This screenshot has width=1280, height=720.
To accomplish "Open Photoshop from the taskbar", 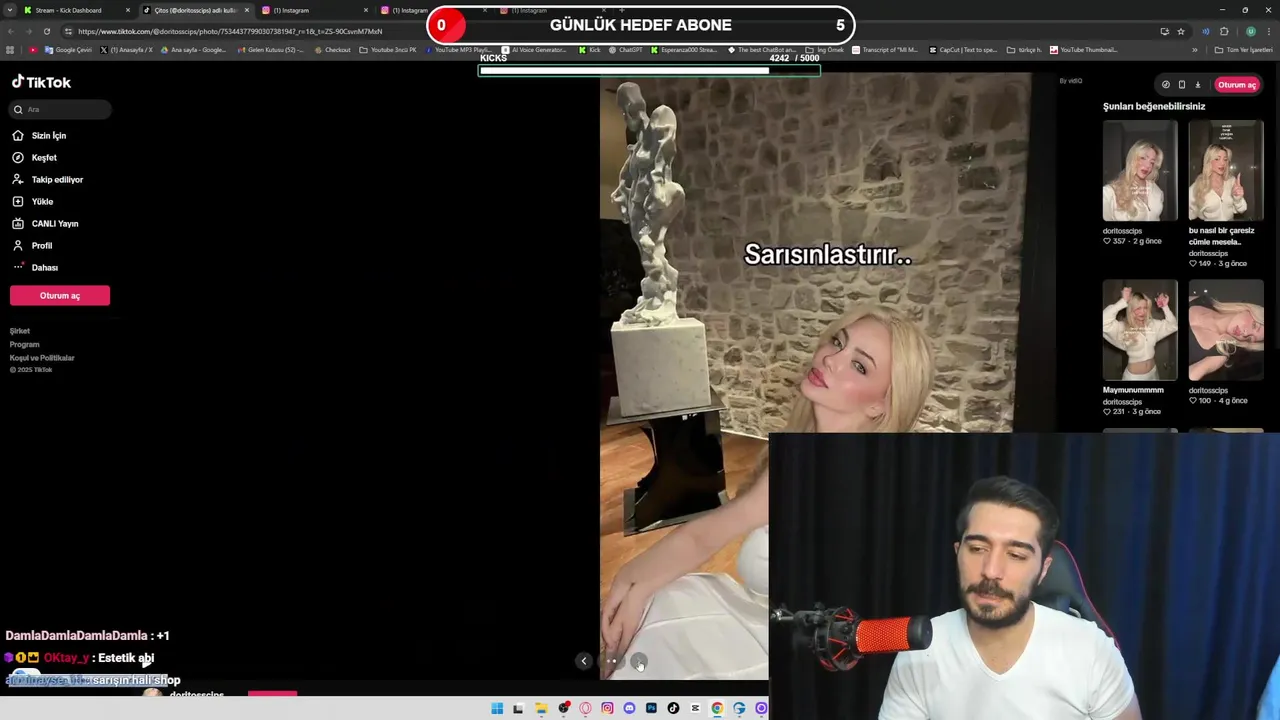I will (x=651, y=708).
